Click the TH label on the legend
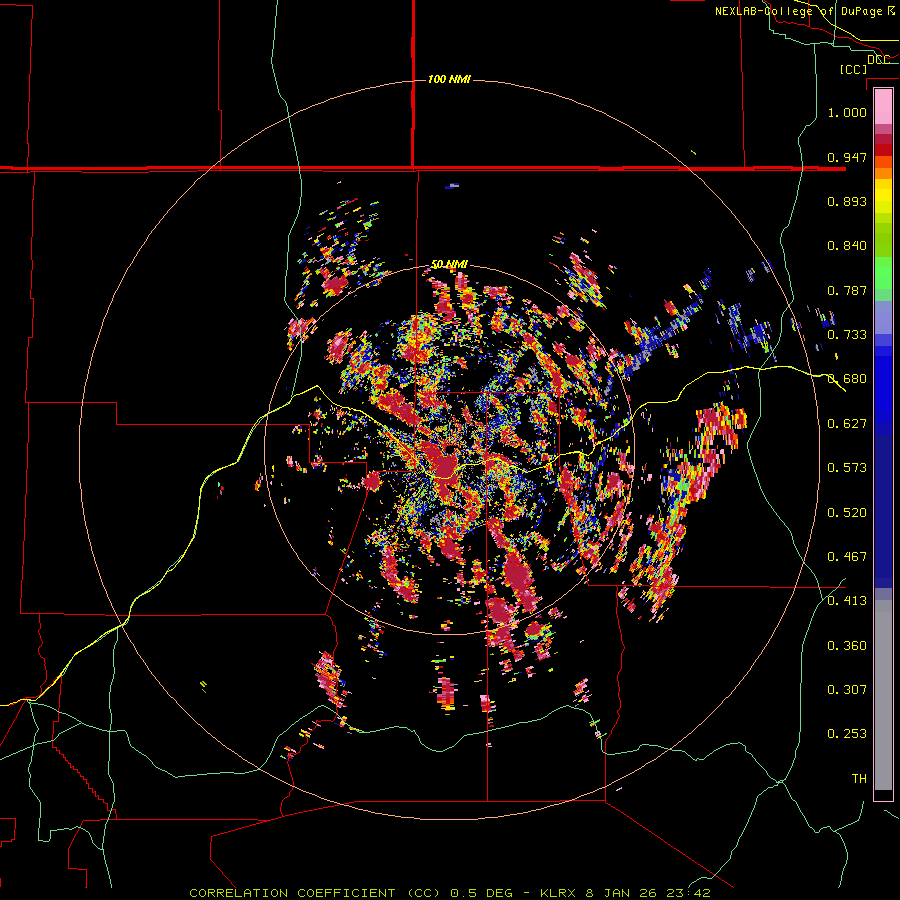 point(859,779)
